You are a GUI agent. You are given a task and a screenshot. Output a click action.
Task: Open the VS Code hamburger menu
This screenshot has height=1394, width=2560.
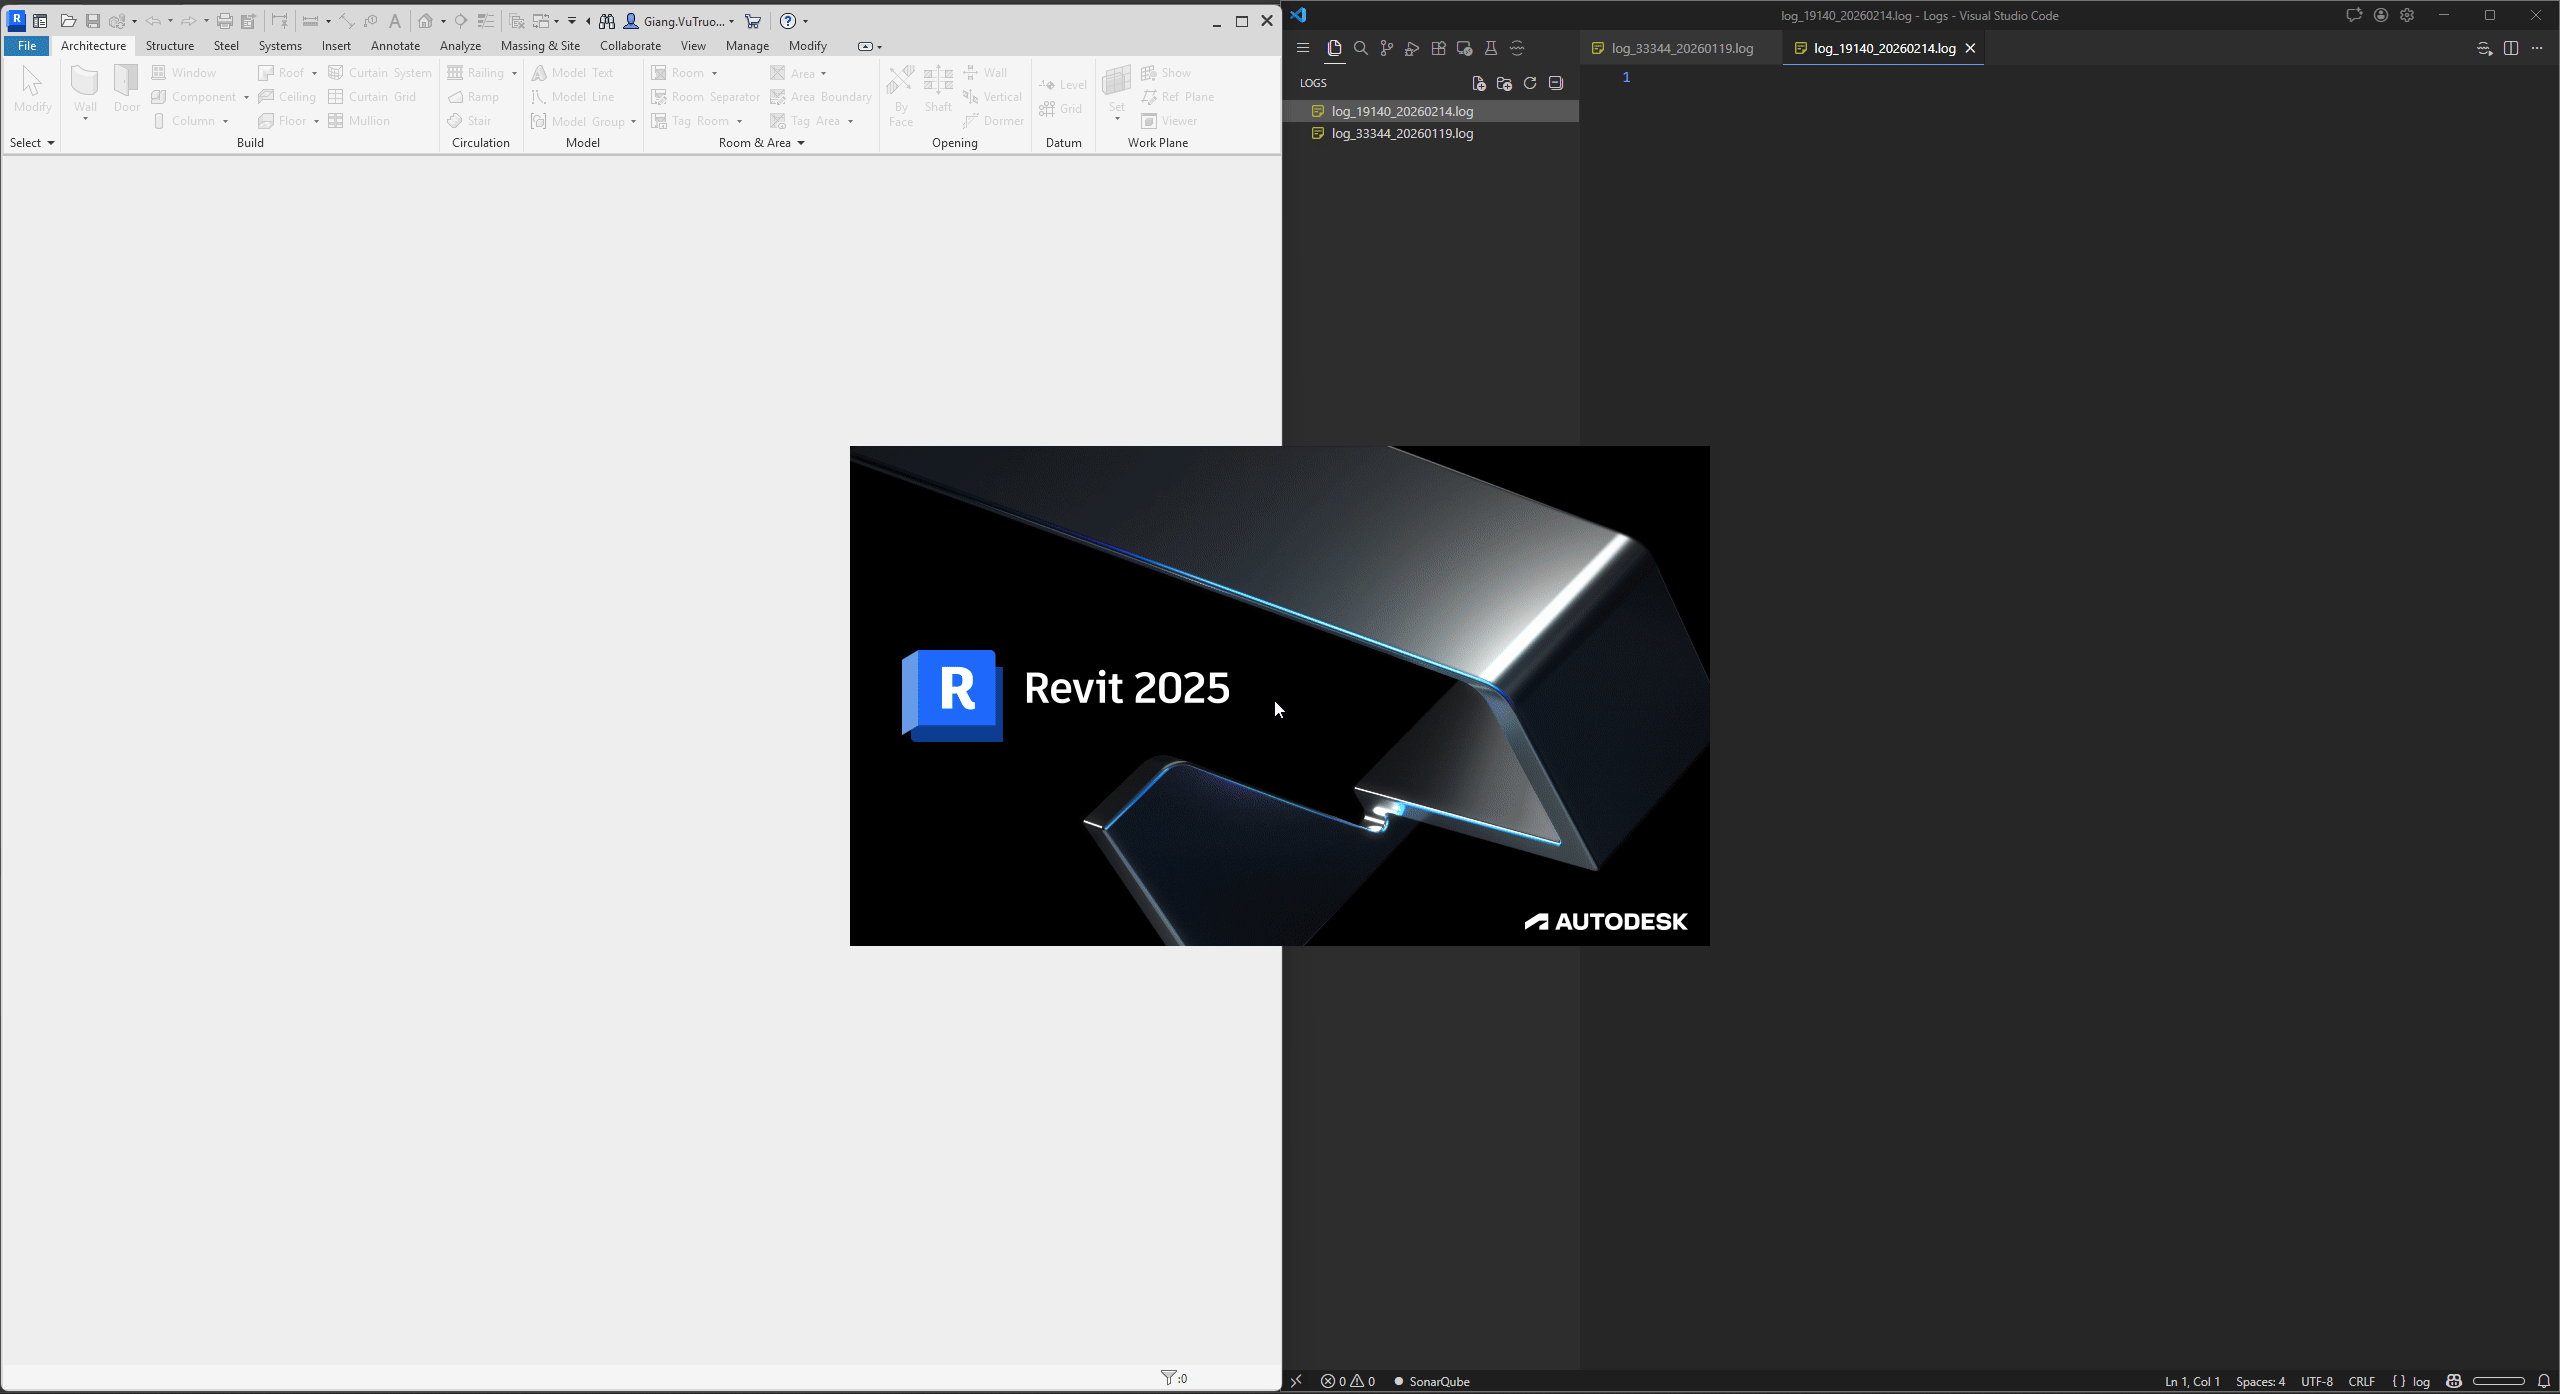[x=1302, y=48]
